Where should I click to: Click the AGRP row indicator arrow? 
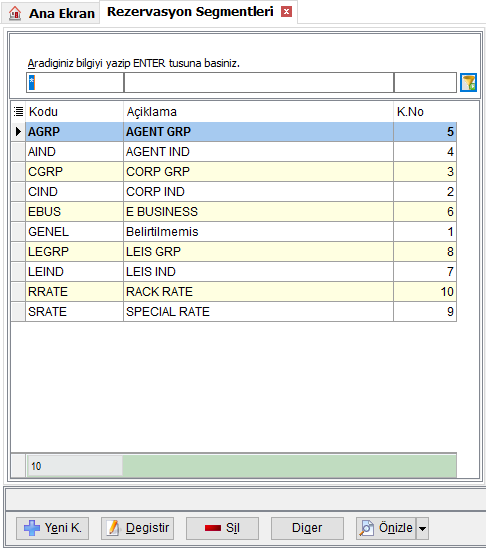click(x=18, y=132)
